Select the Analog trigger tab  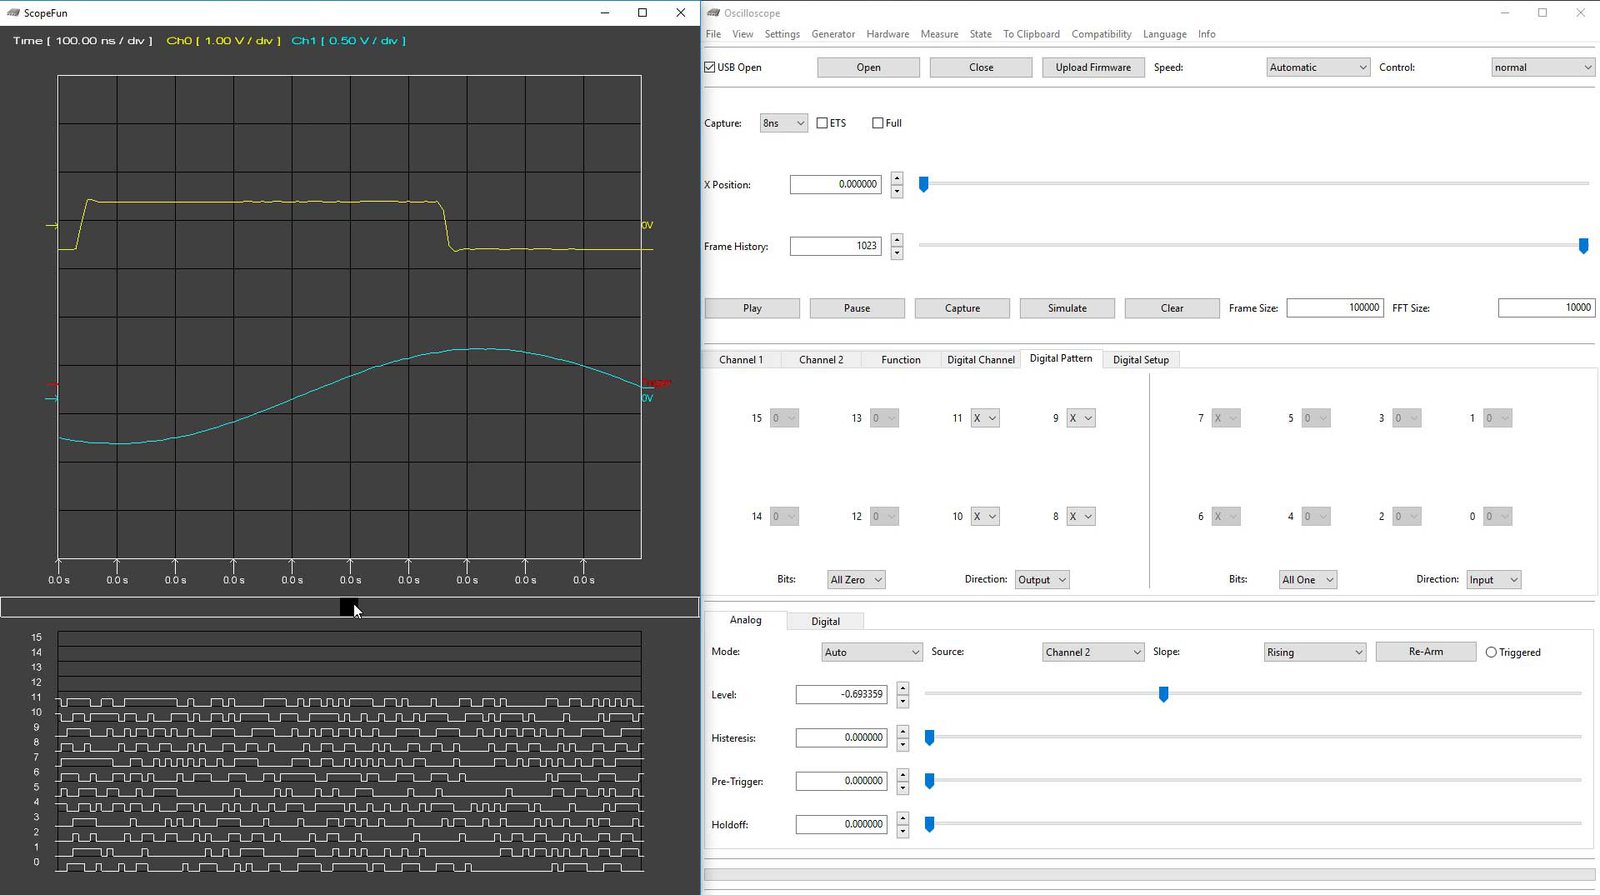click(x=745, y=620)
